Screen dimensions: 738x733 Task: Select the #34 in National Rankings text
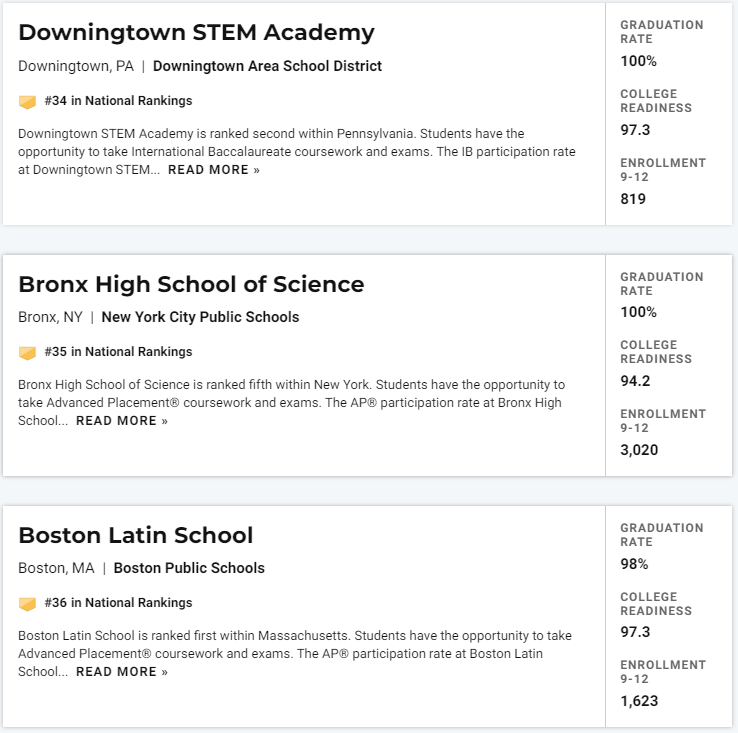coord(118,101)
